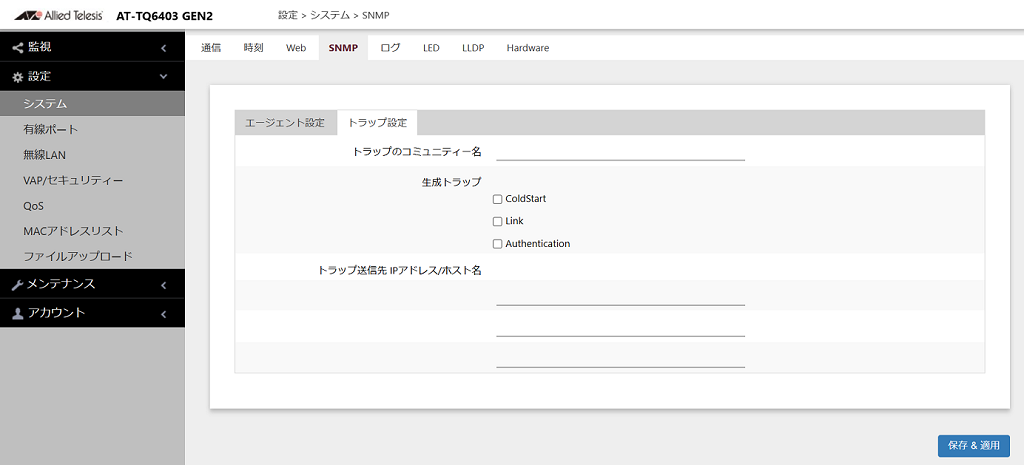
Task: Expand the メンテナンス menu chevron
Action: [x=163, y=285]
